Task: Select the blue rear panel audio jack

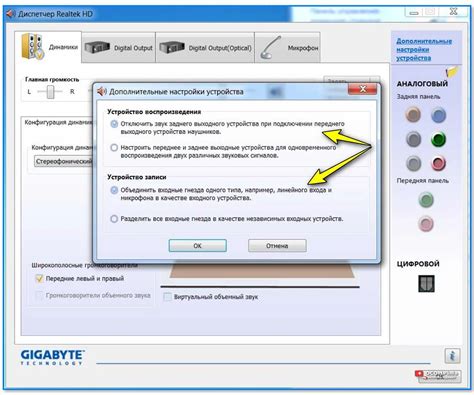Action: pyautogui.click(x=438, y=115)
